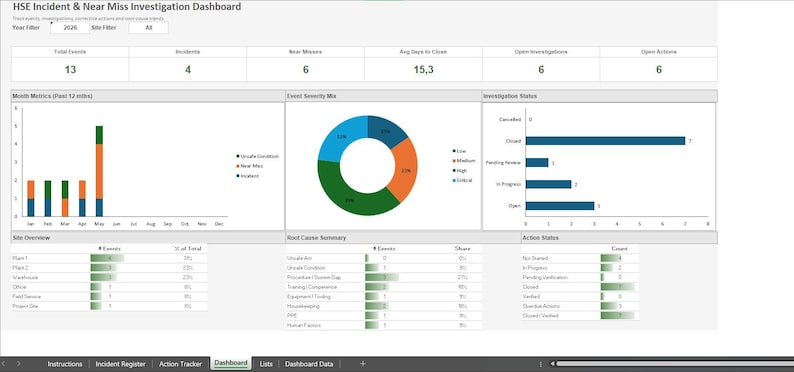Select the Near Misses value 6
This screenshot has width=794, height=372.
tap(305, 69)
